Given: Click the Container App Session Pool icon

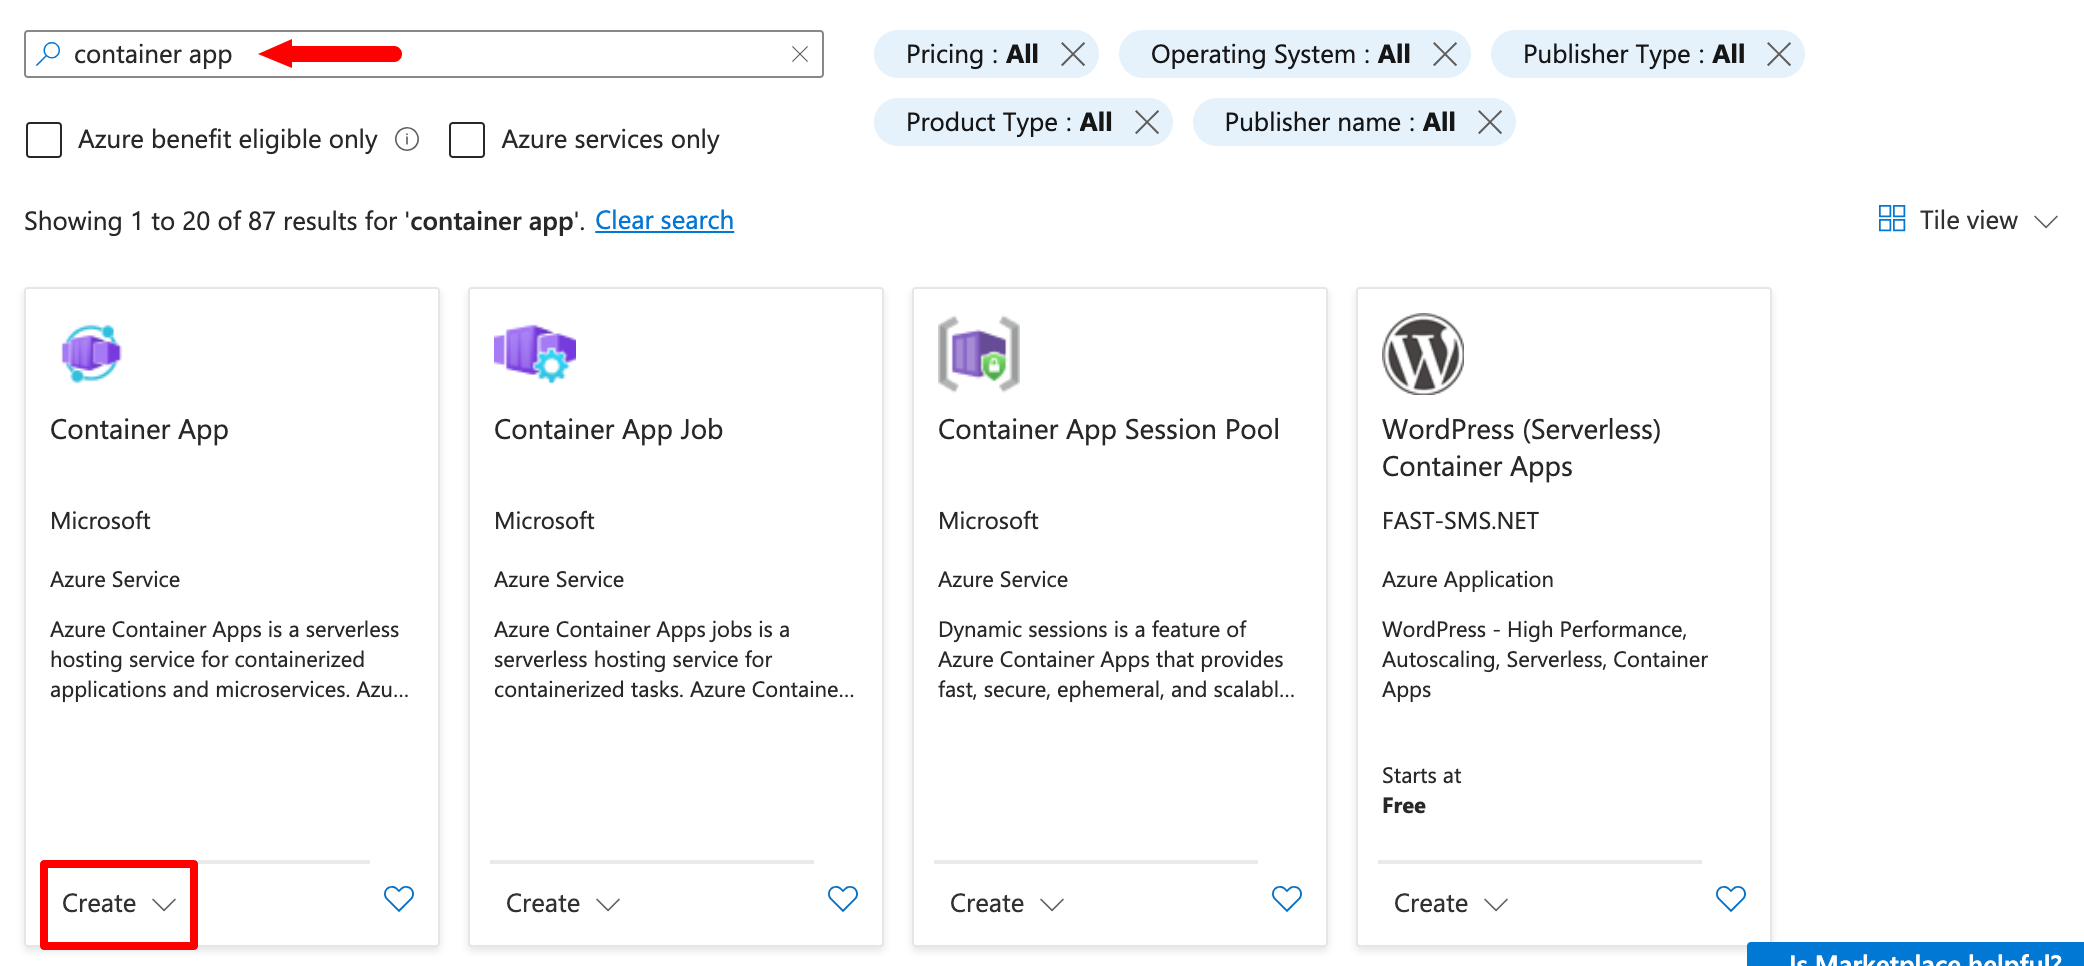Looking at the screenshot, I should click(x=978, y=353).
